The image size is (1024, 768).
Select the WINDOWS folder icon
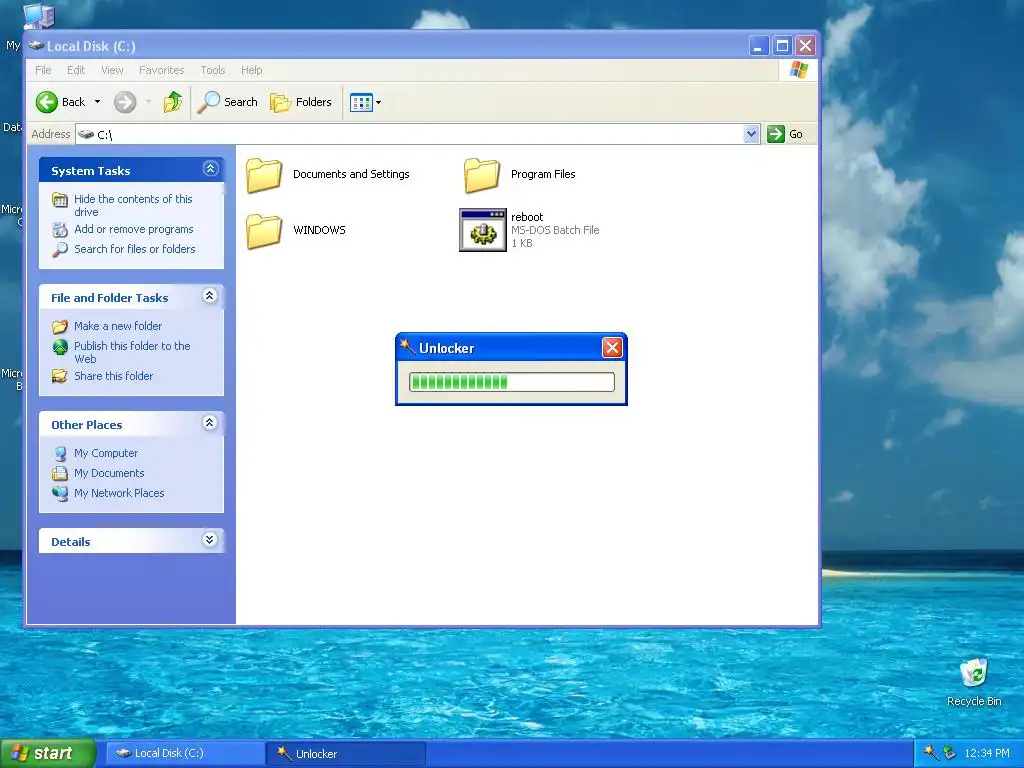pos(264,231)
